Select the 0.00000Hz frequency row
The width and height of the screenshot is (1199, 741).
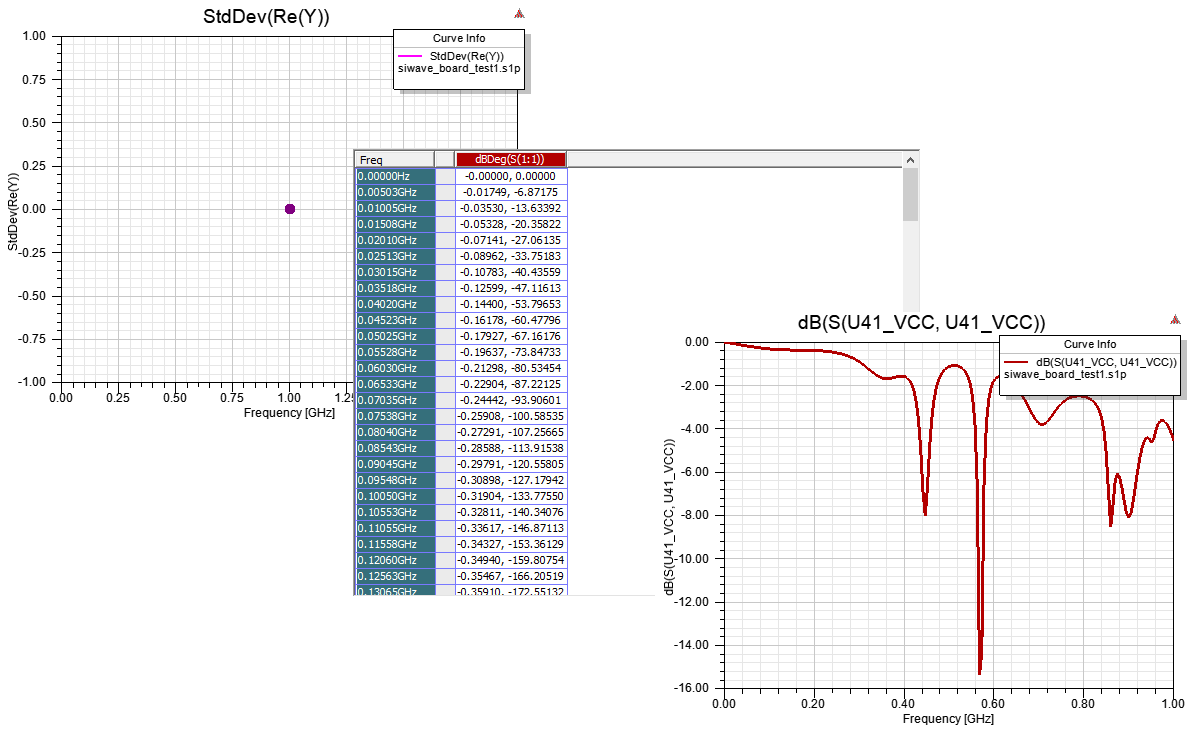coord(395,176)
